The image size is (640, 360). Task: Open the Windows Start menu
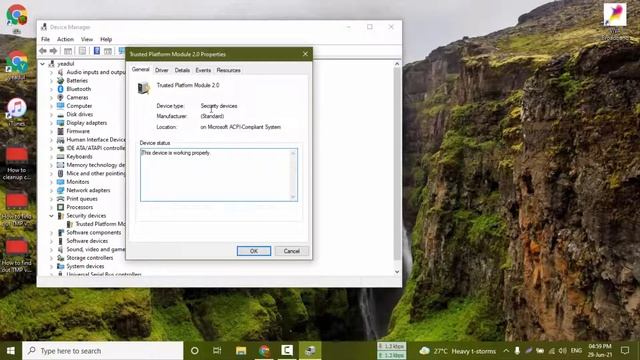(11, 351)
